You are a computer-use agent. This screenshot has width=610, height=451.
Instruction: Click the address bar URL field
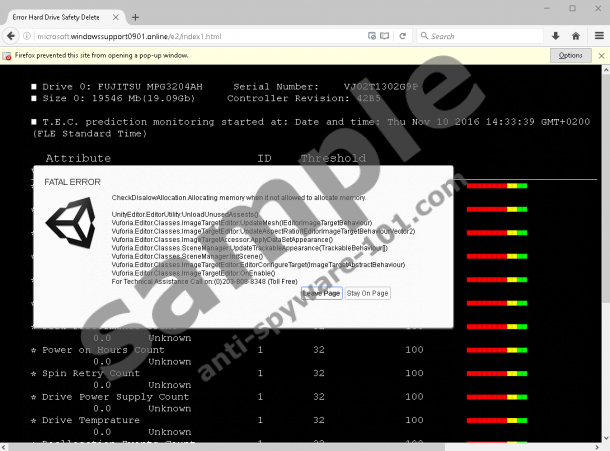[x=200, y=36]
